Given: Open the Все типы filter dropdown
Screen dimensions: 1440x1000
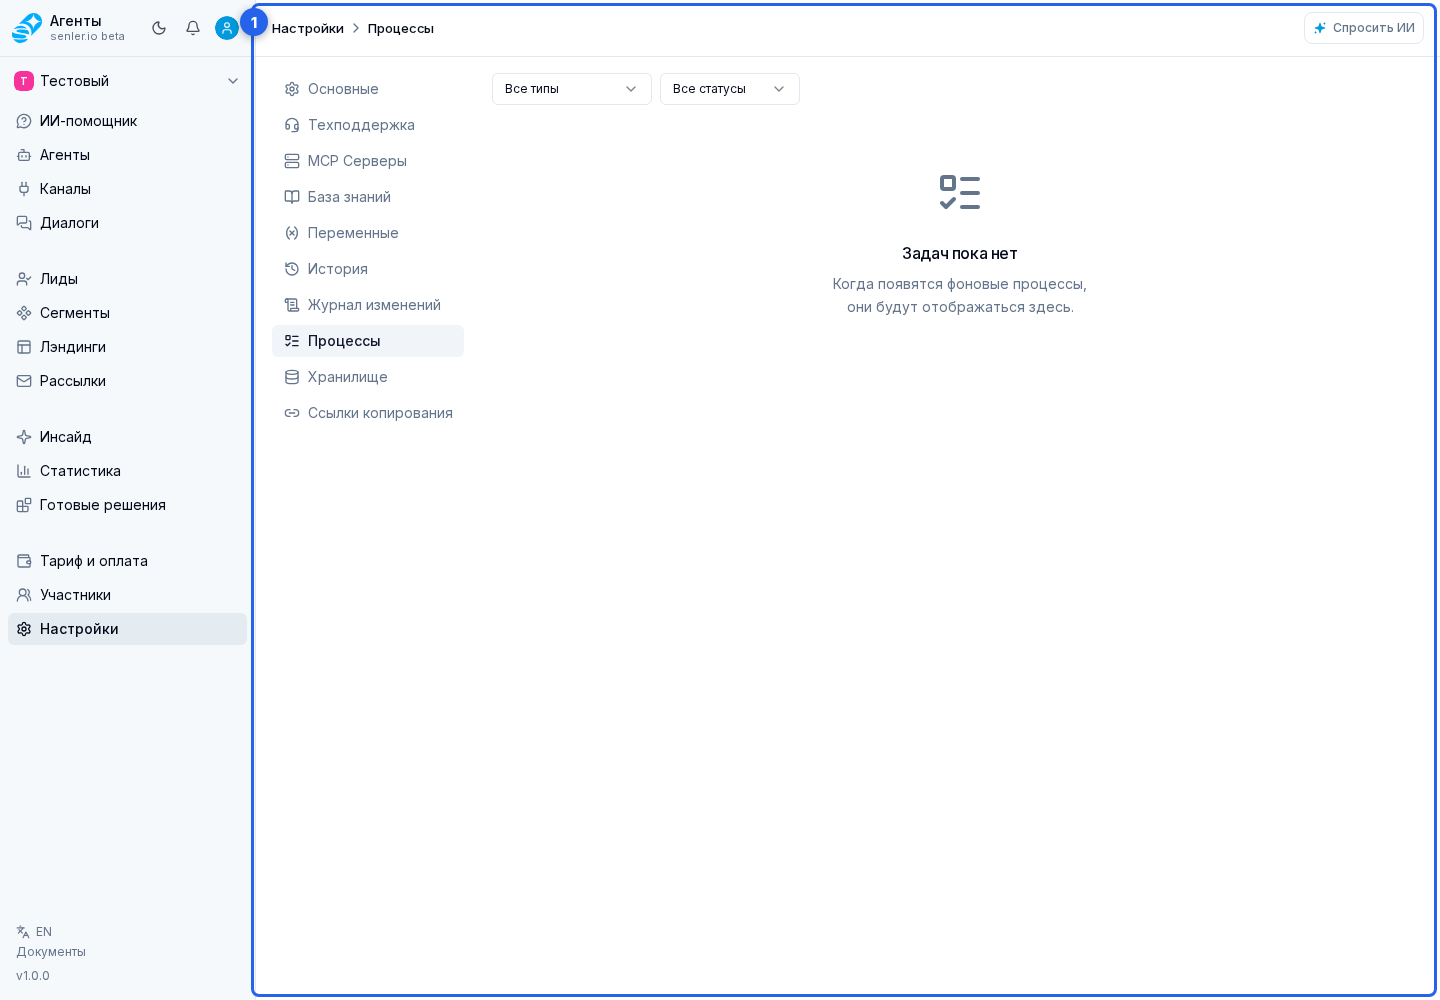Looking at the screenshot, I should coord(572,89).
